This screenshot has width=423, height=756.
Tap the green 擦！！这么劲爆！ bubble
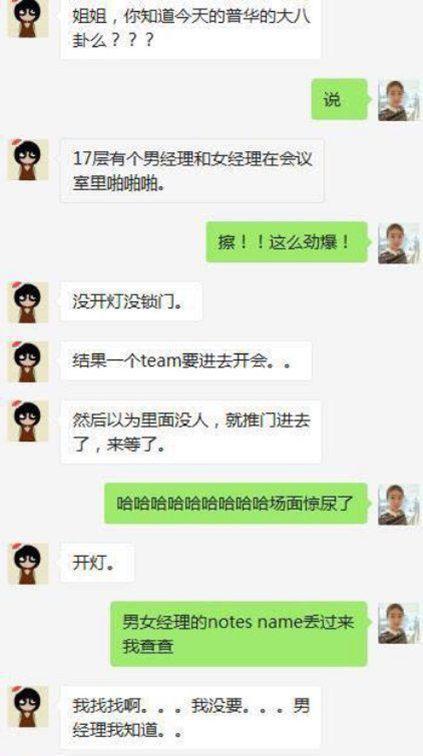click(x=287, y=242)
